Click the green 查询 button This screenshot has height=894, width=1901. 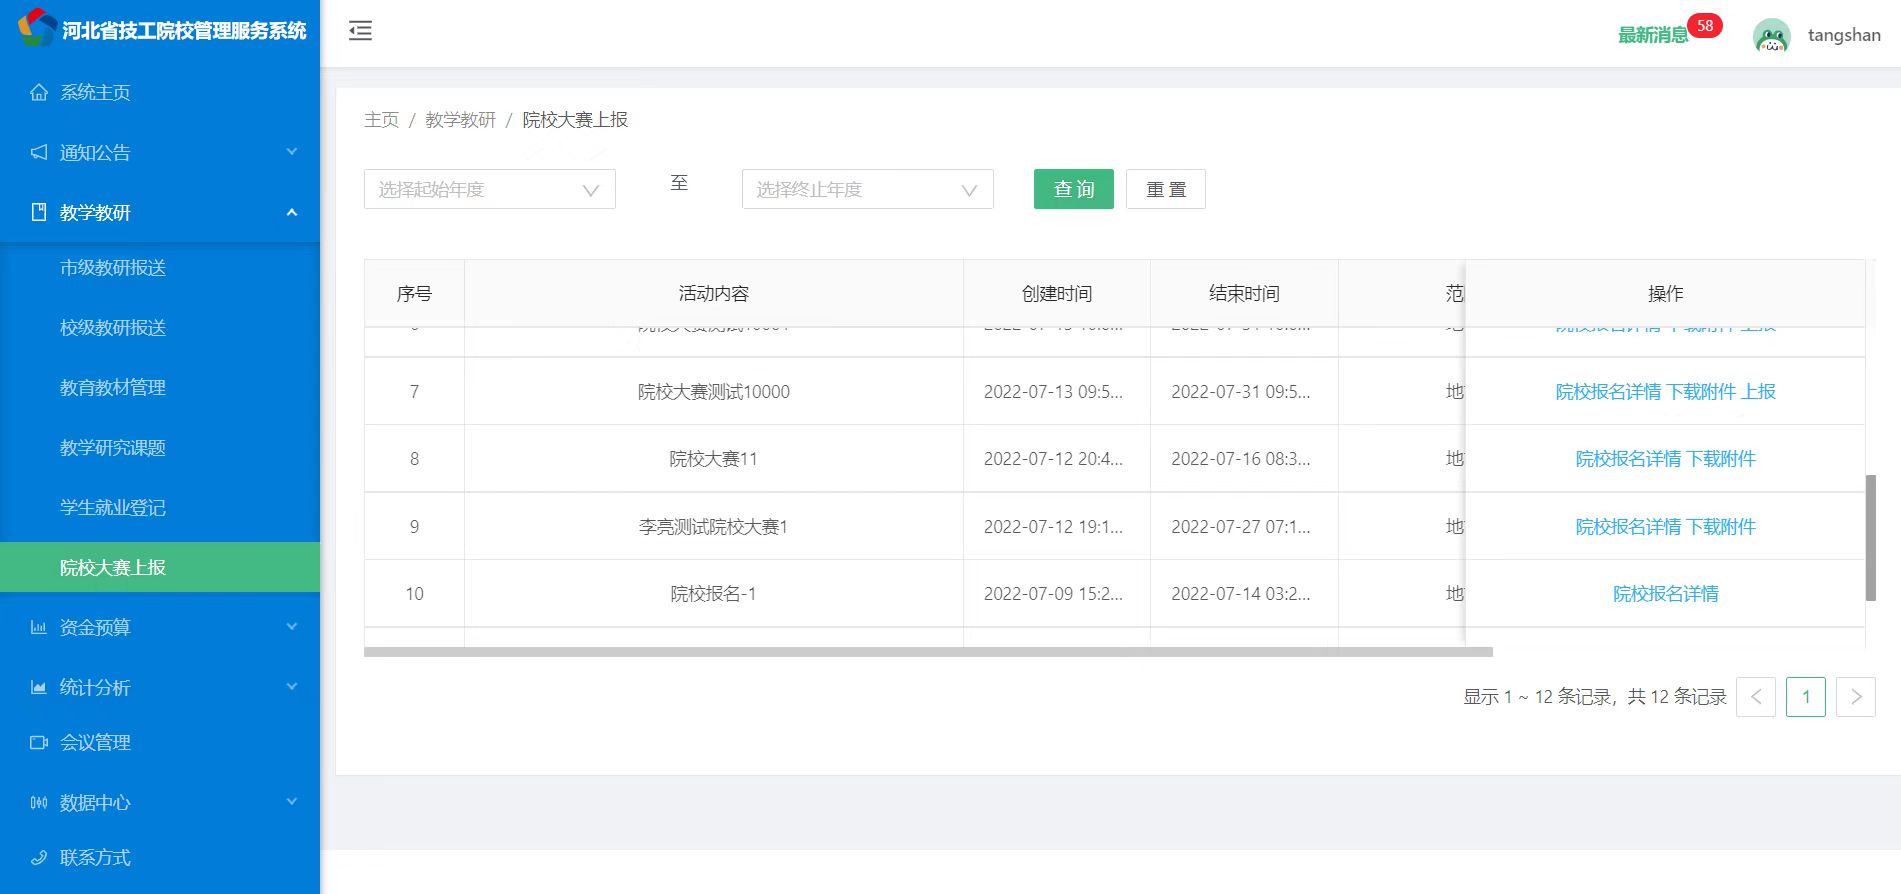(x=1074, y=189)
